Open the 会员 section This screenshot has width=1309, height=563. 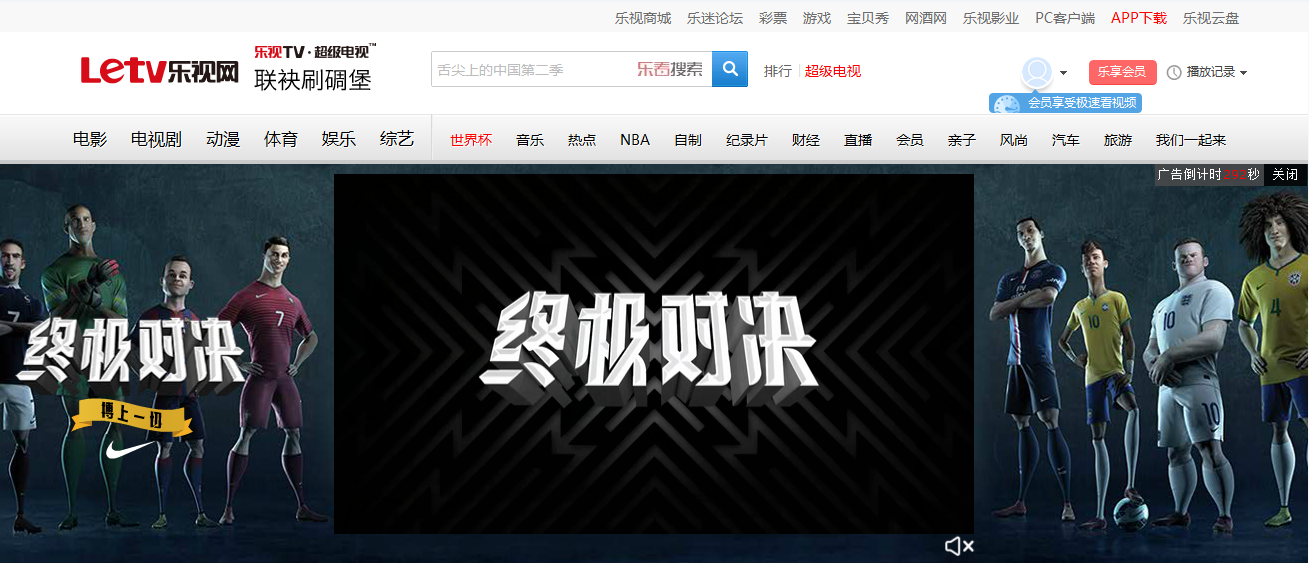click(910, 140)
